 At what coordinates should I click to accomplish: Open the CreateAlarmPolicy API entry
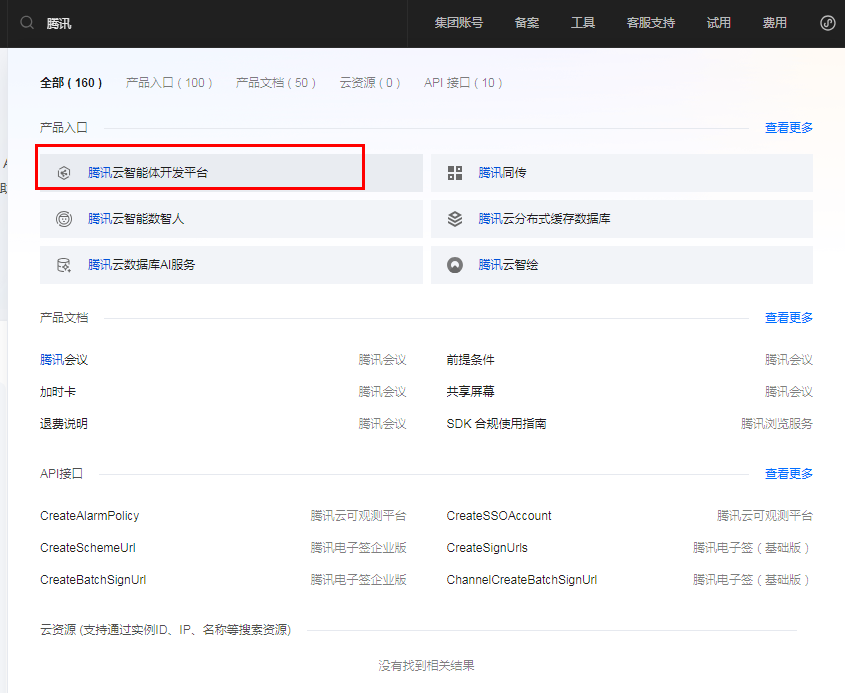89,516
